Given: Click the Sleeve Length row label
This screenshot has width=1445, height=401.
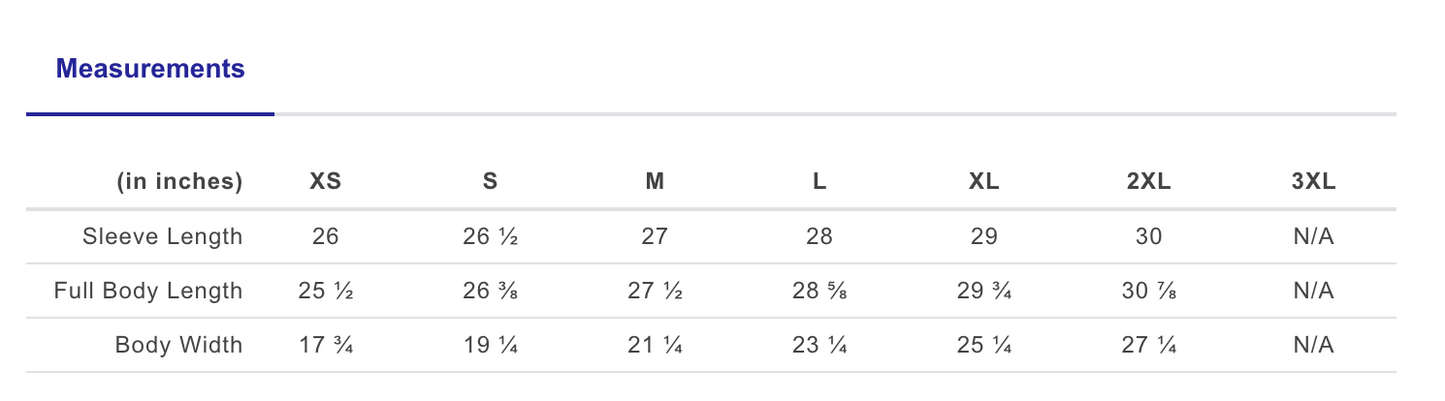Looking at the screenshot, I should (162, 237).
